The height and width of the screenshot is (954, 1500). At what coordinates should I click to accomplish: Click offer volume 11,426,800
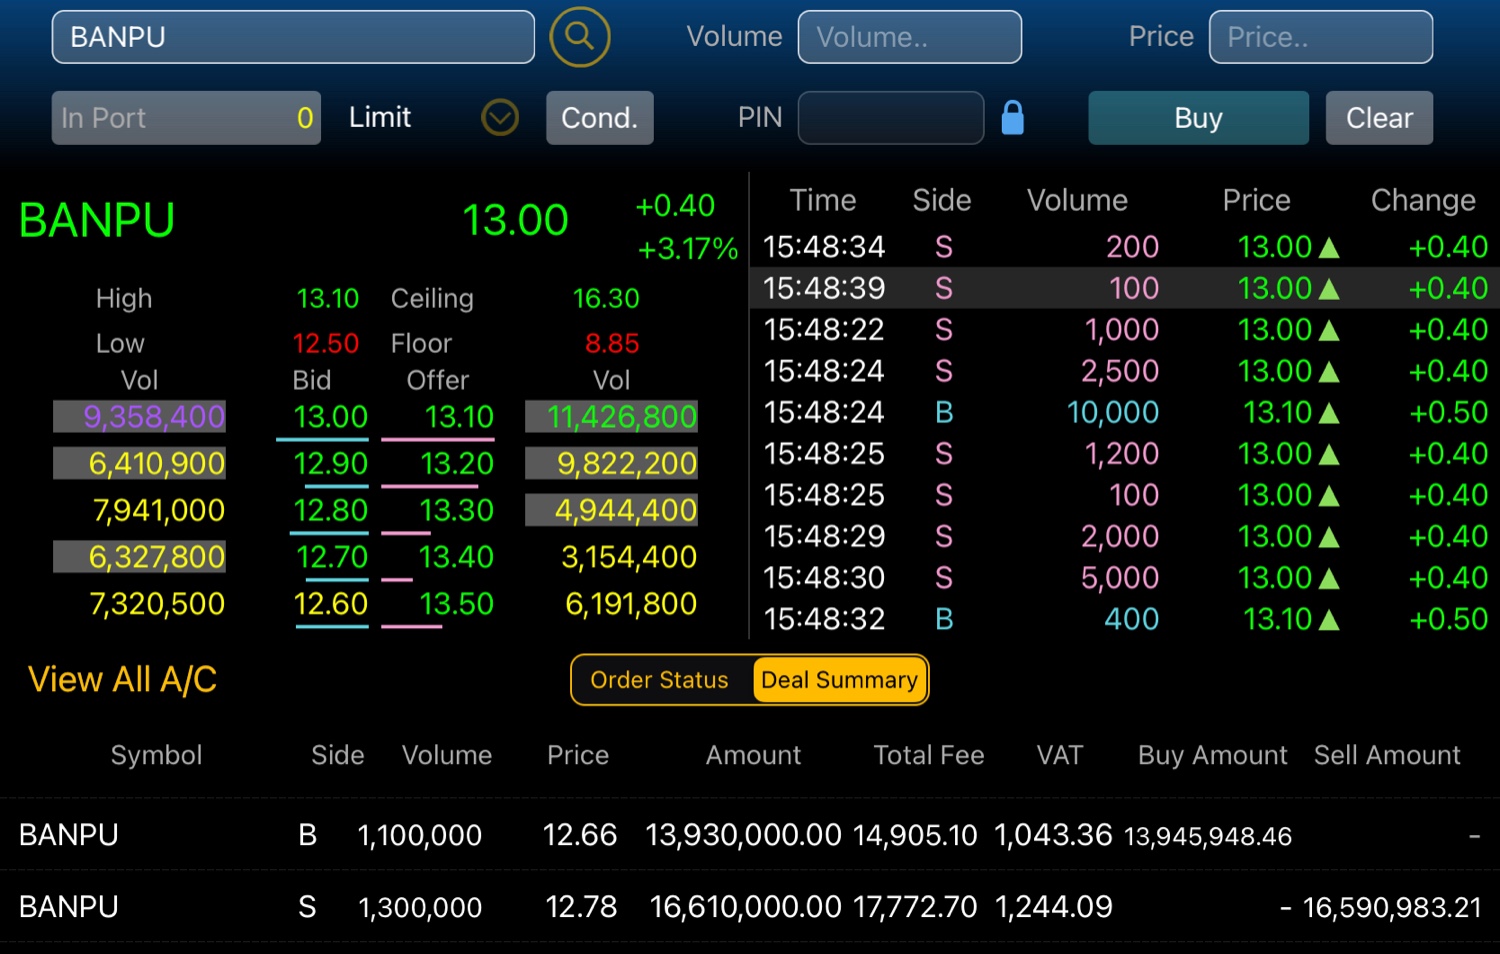click(x=622, y=417)
